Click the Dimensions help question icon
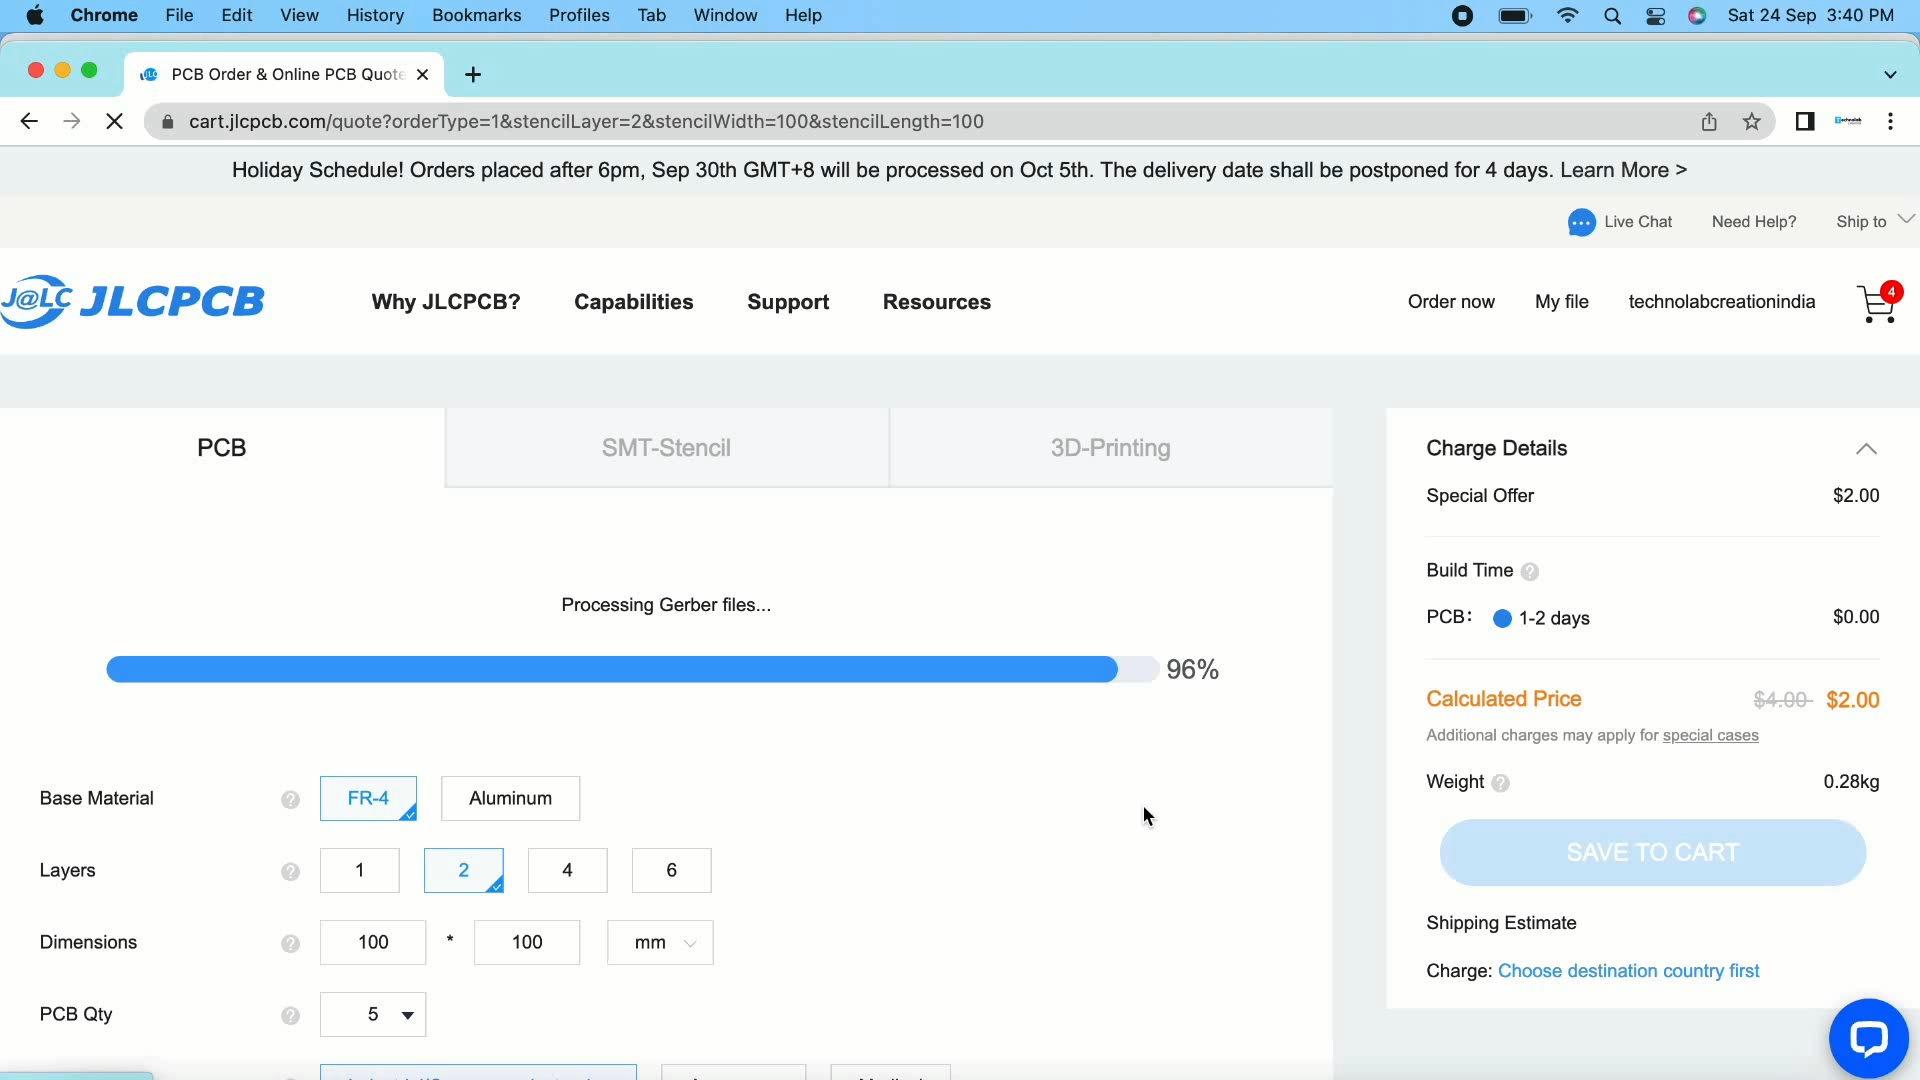1920x1080 pixels. [290, 943]
